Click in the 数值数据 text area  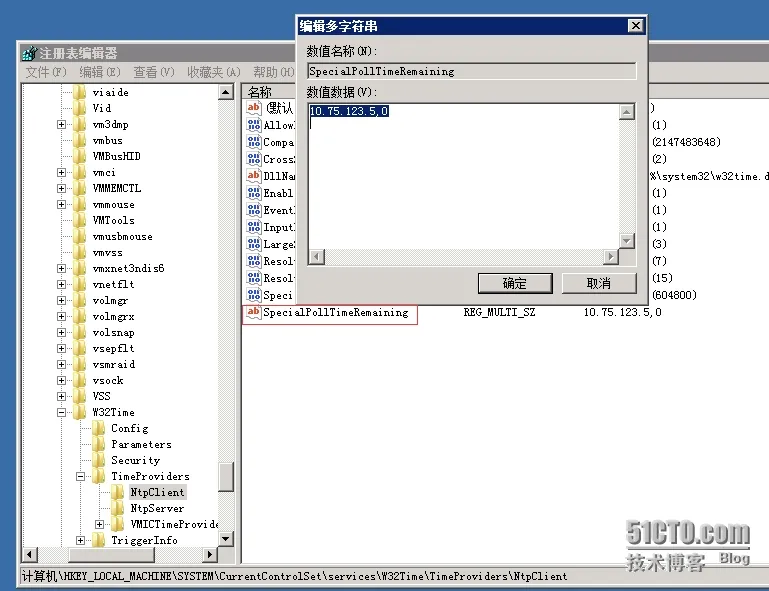[463, 176]
